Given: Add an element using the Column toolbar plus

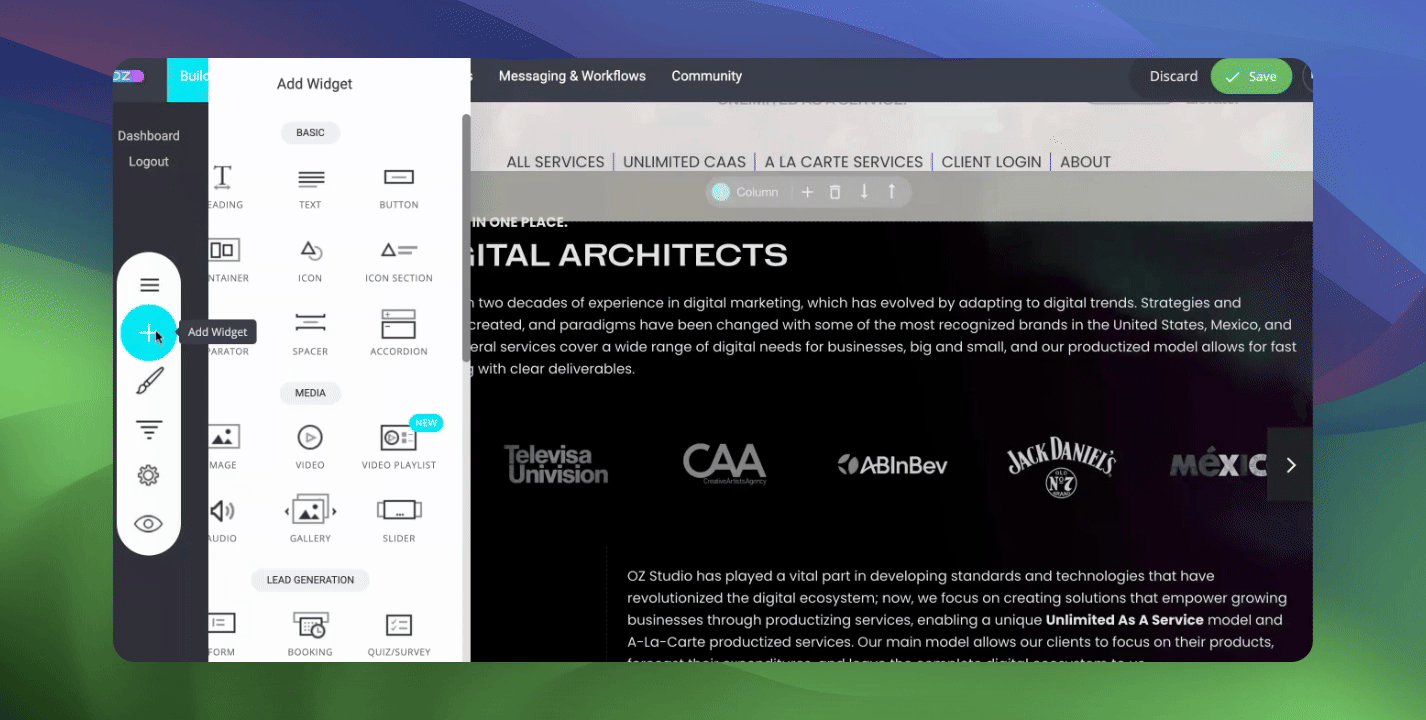Looking at the screenshot, I should 807,192.
